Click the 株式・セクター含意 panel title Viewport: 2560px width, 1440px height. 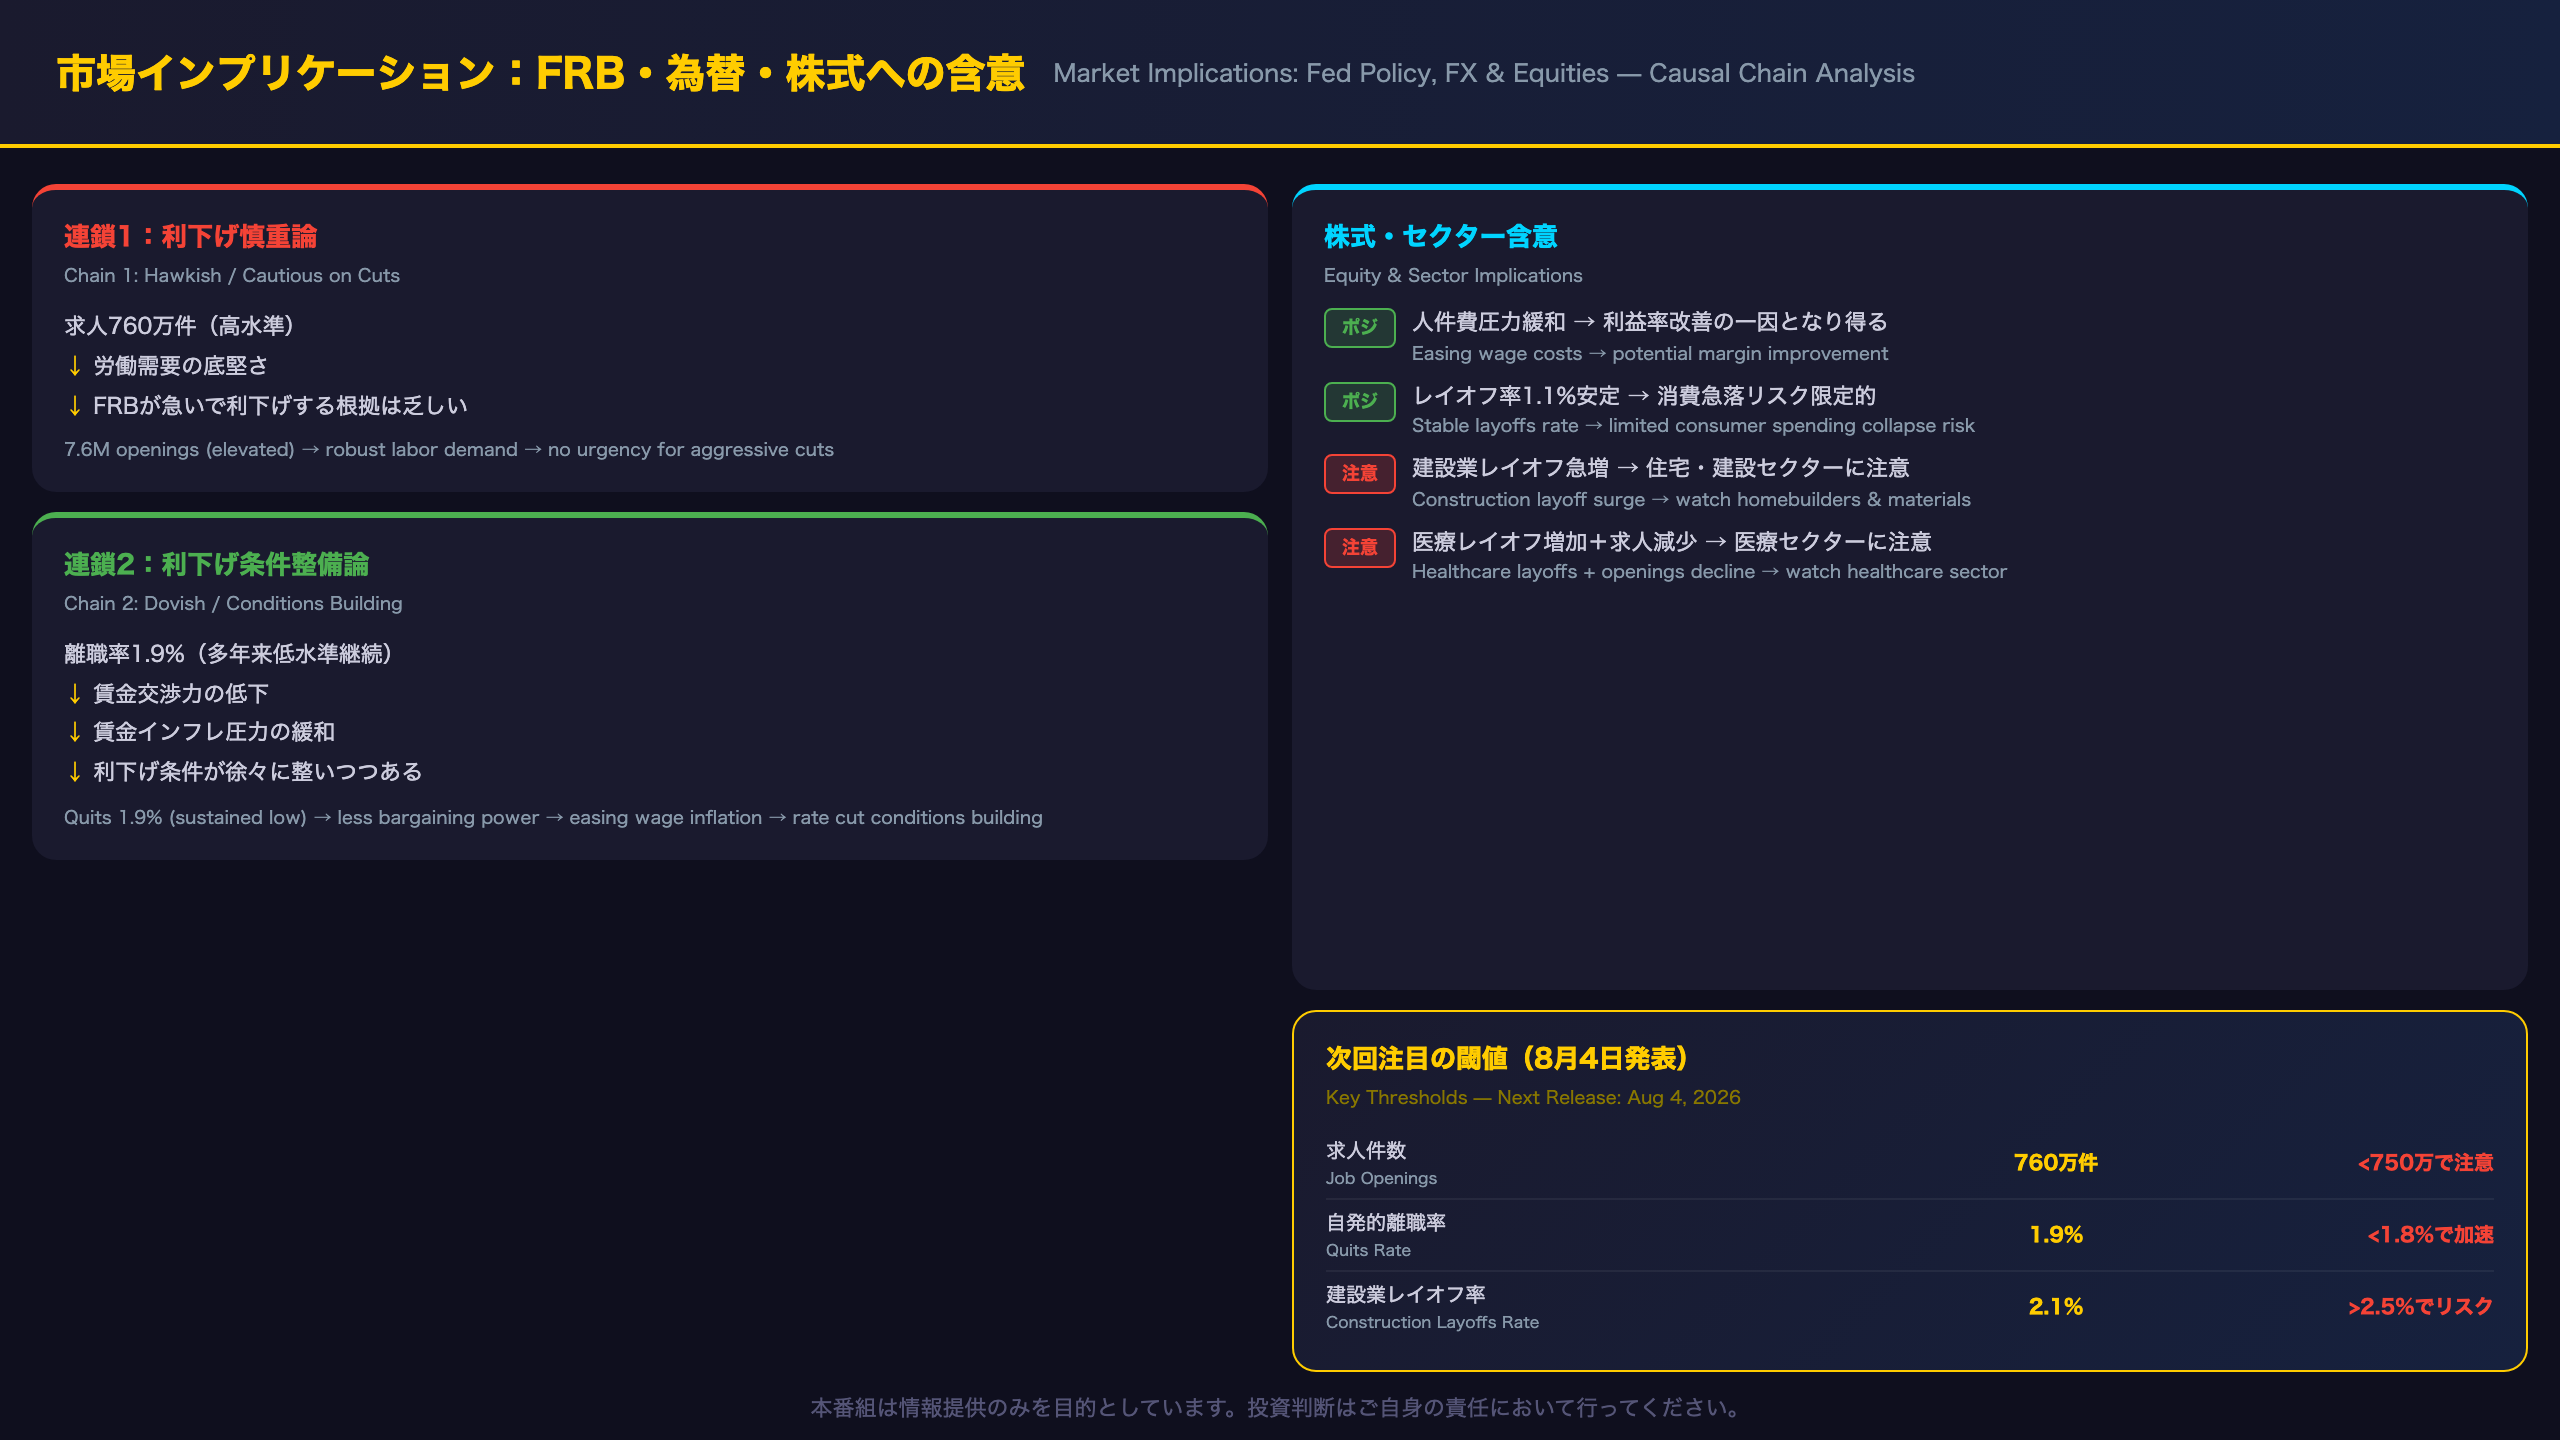(x=1440, y=237)
